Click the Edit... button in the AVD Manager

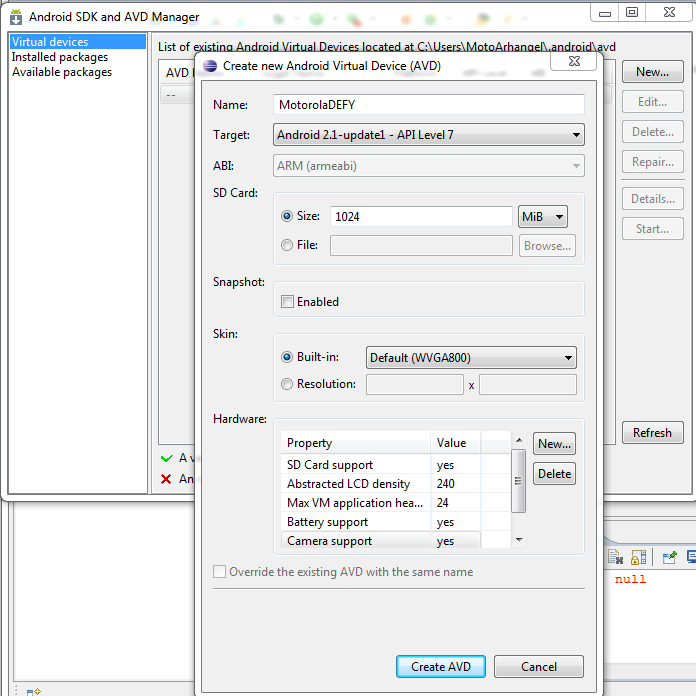652,102
